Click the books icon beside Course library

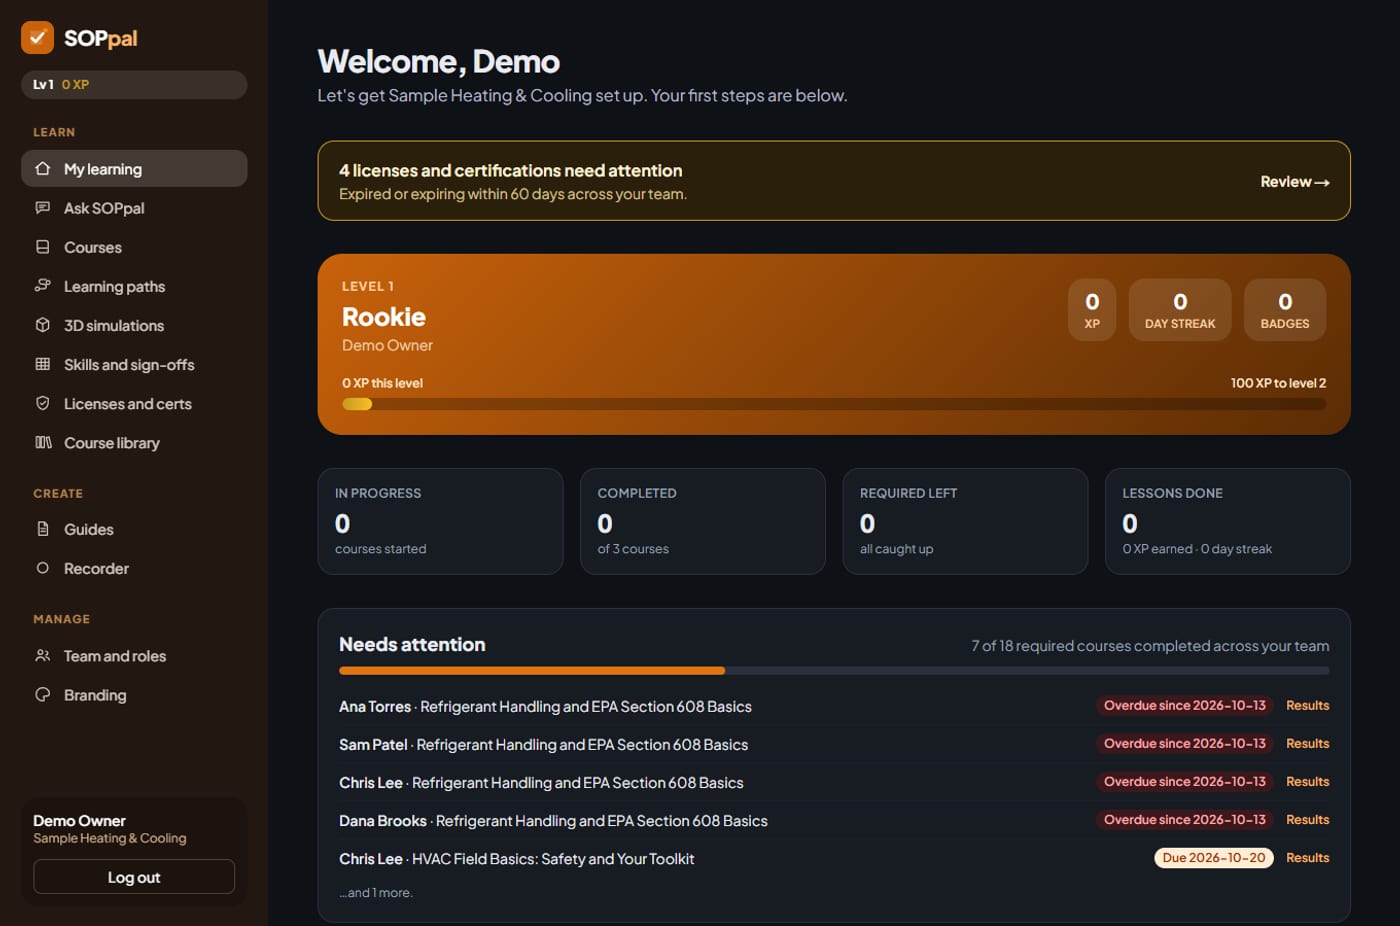[43, 442]
